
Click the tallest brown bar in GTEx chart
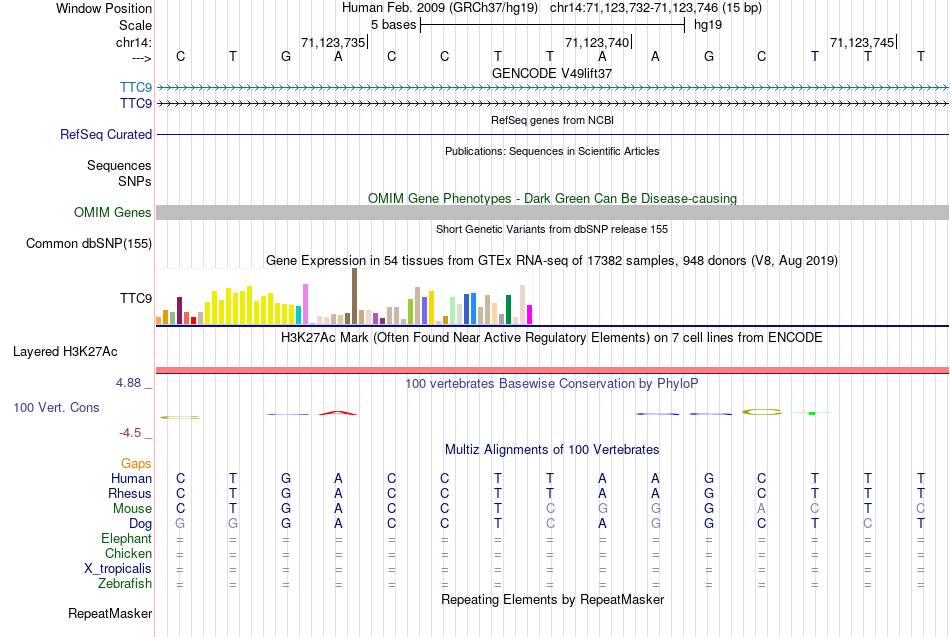pos(354,296)
